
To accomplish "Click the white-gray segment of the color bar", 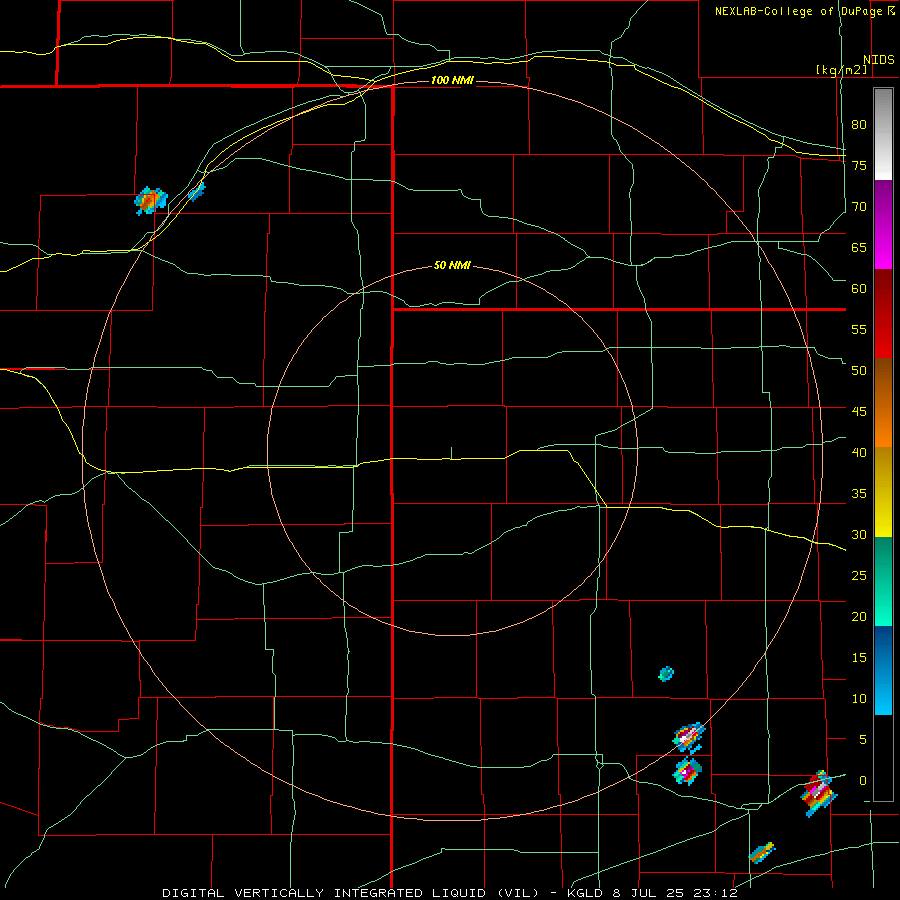I will (x=883, y=134).
